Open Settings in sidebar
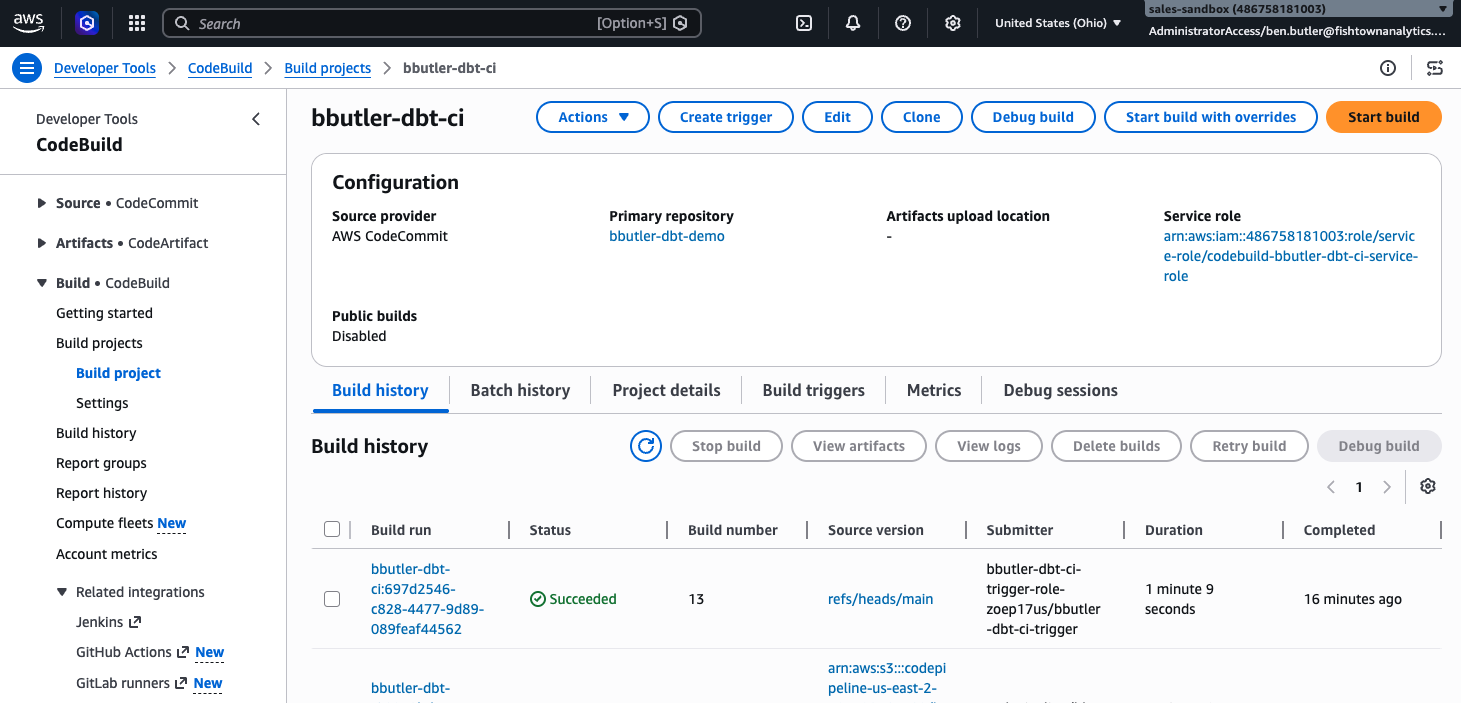1461x703 pixels. (x=102, y=403)
